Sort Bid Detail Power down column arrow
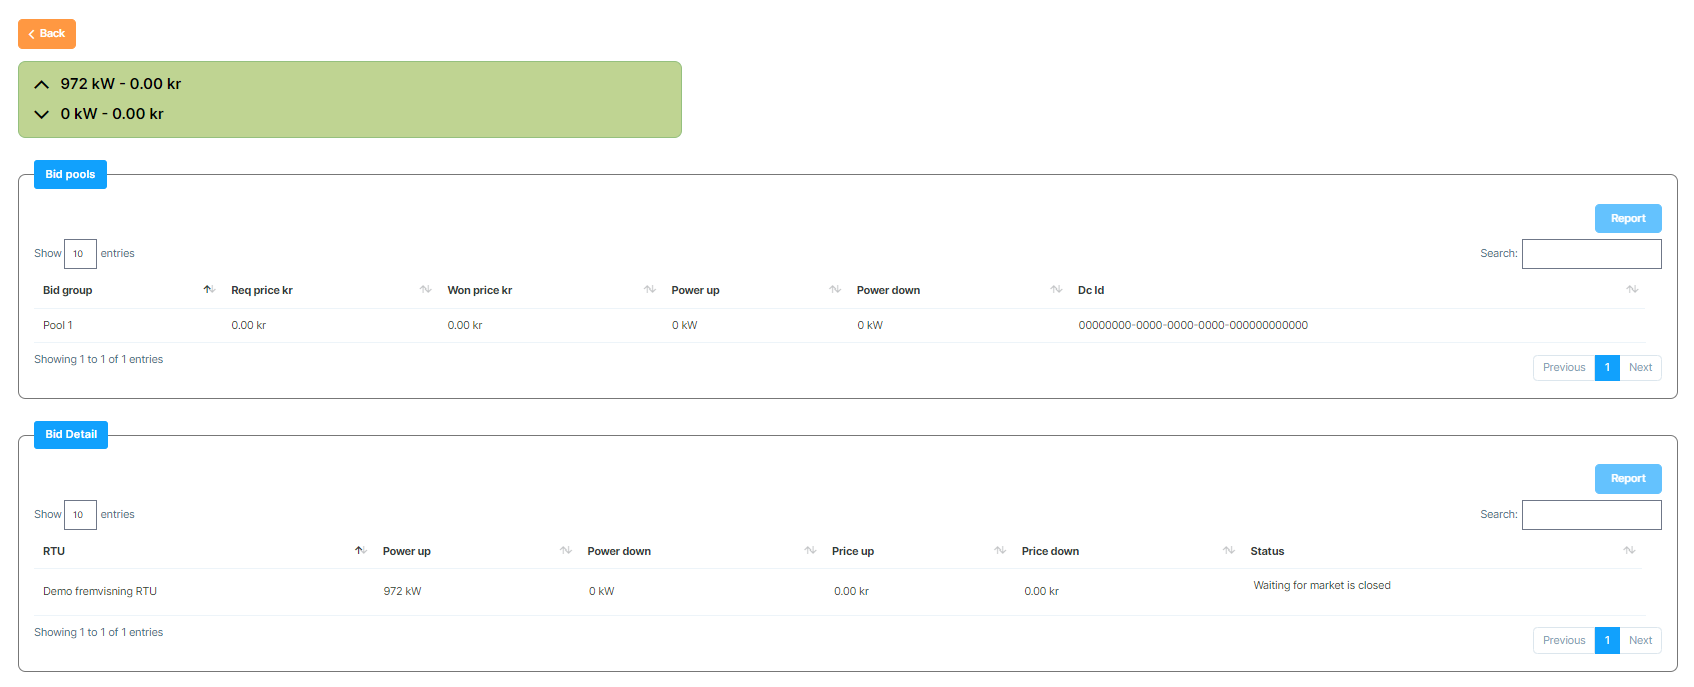Viewport: 1694px width, 687px height. (810, 551)
